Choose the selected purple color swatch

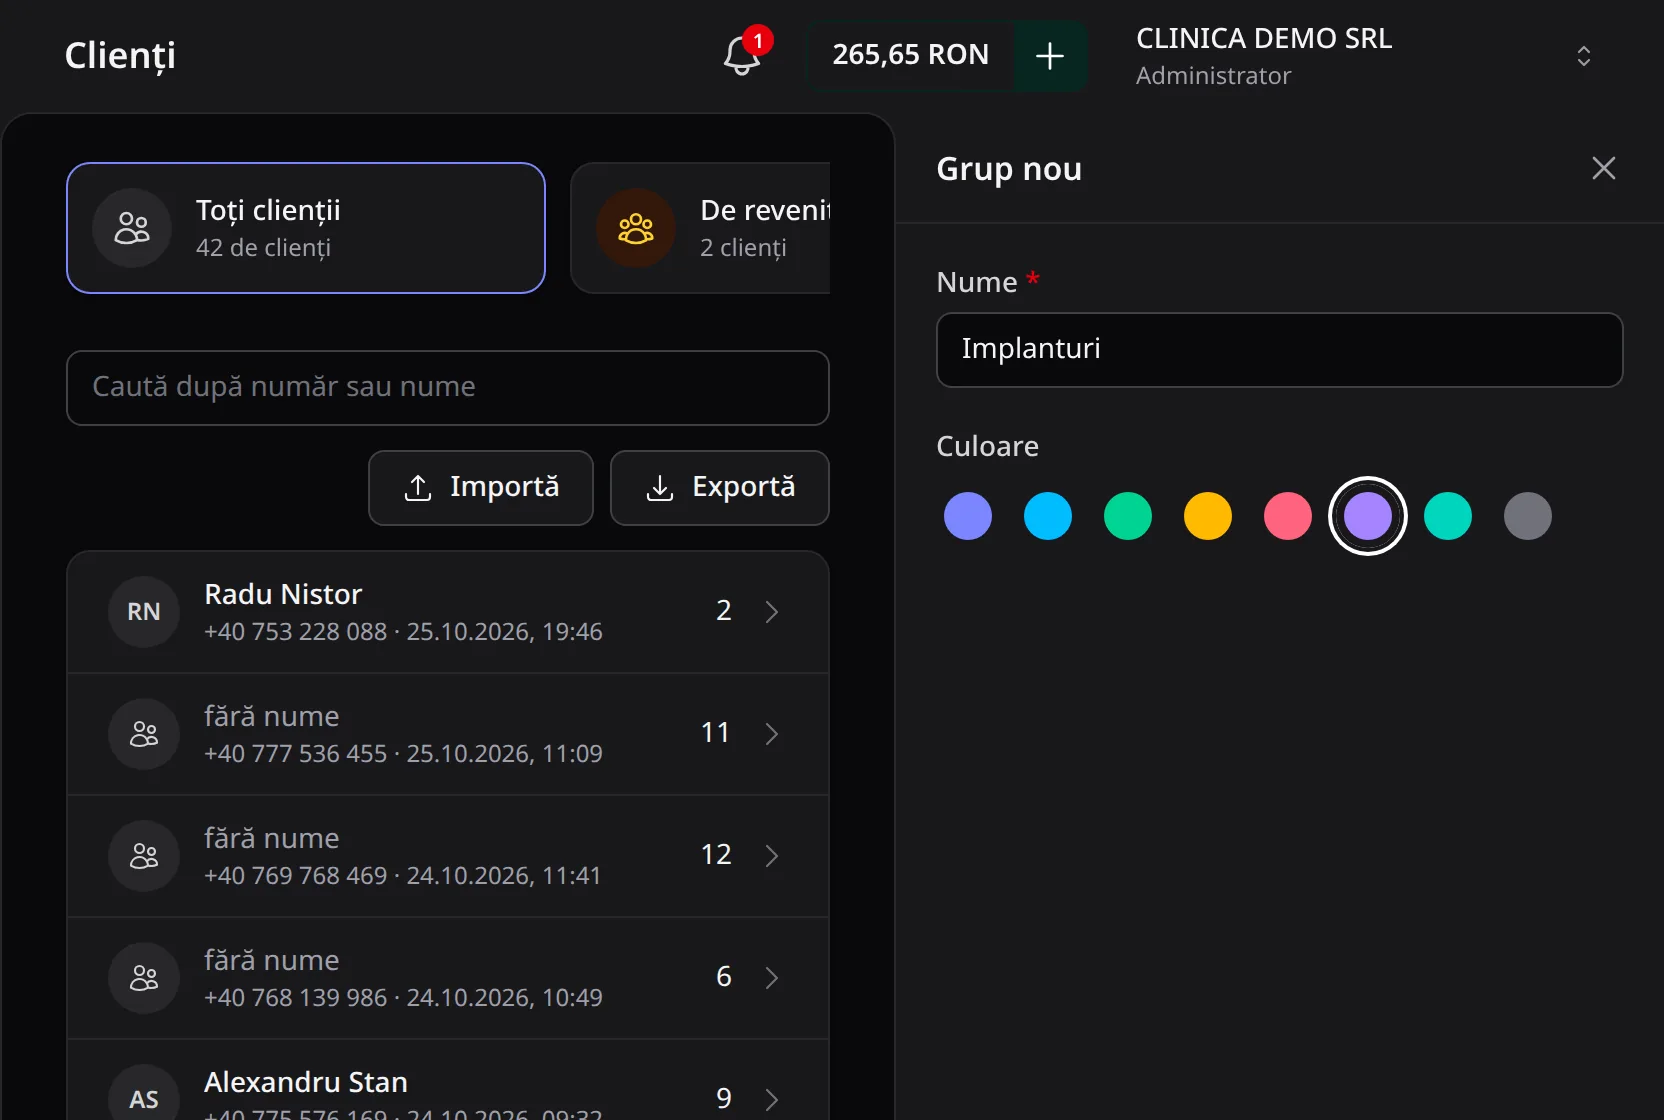1368,516
